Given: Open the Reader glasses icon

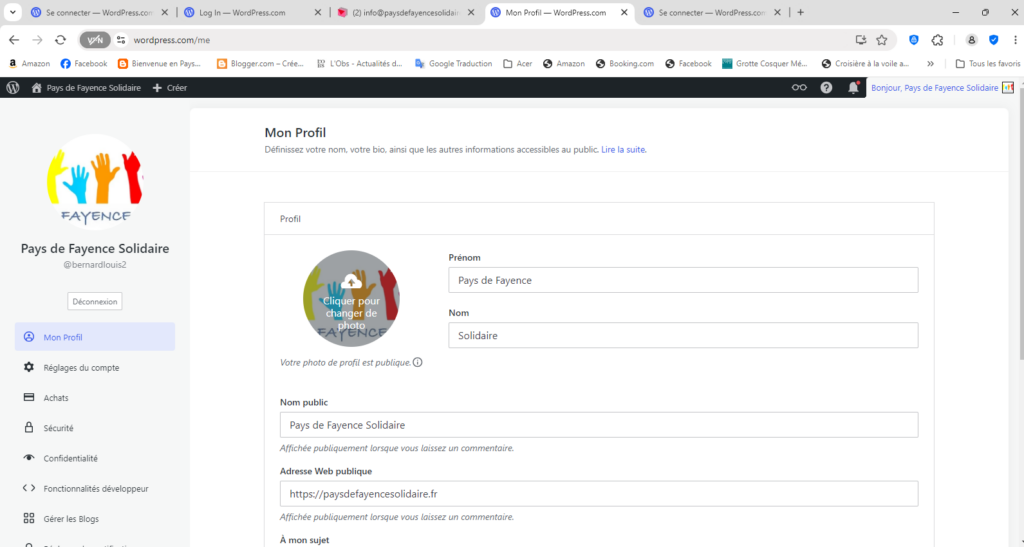Looking at the screenshot, I should (799, 88).
